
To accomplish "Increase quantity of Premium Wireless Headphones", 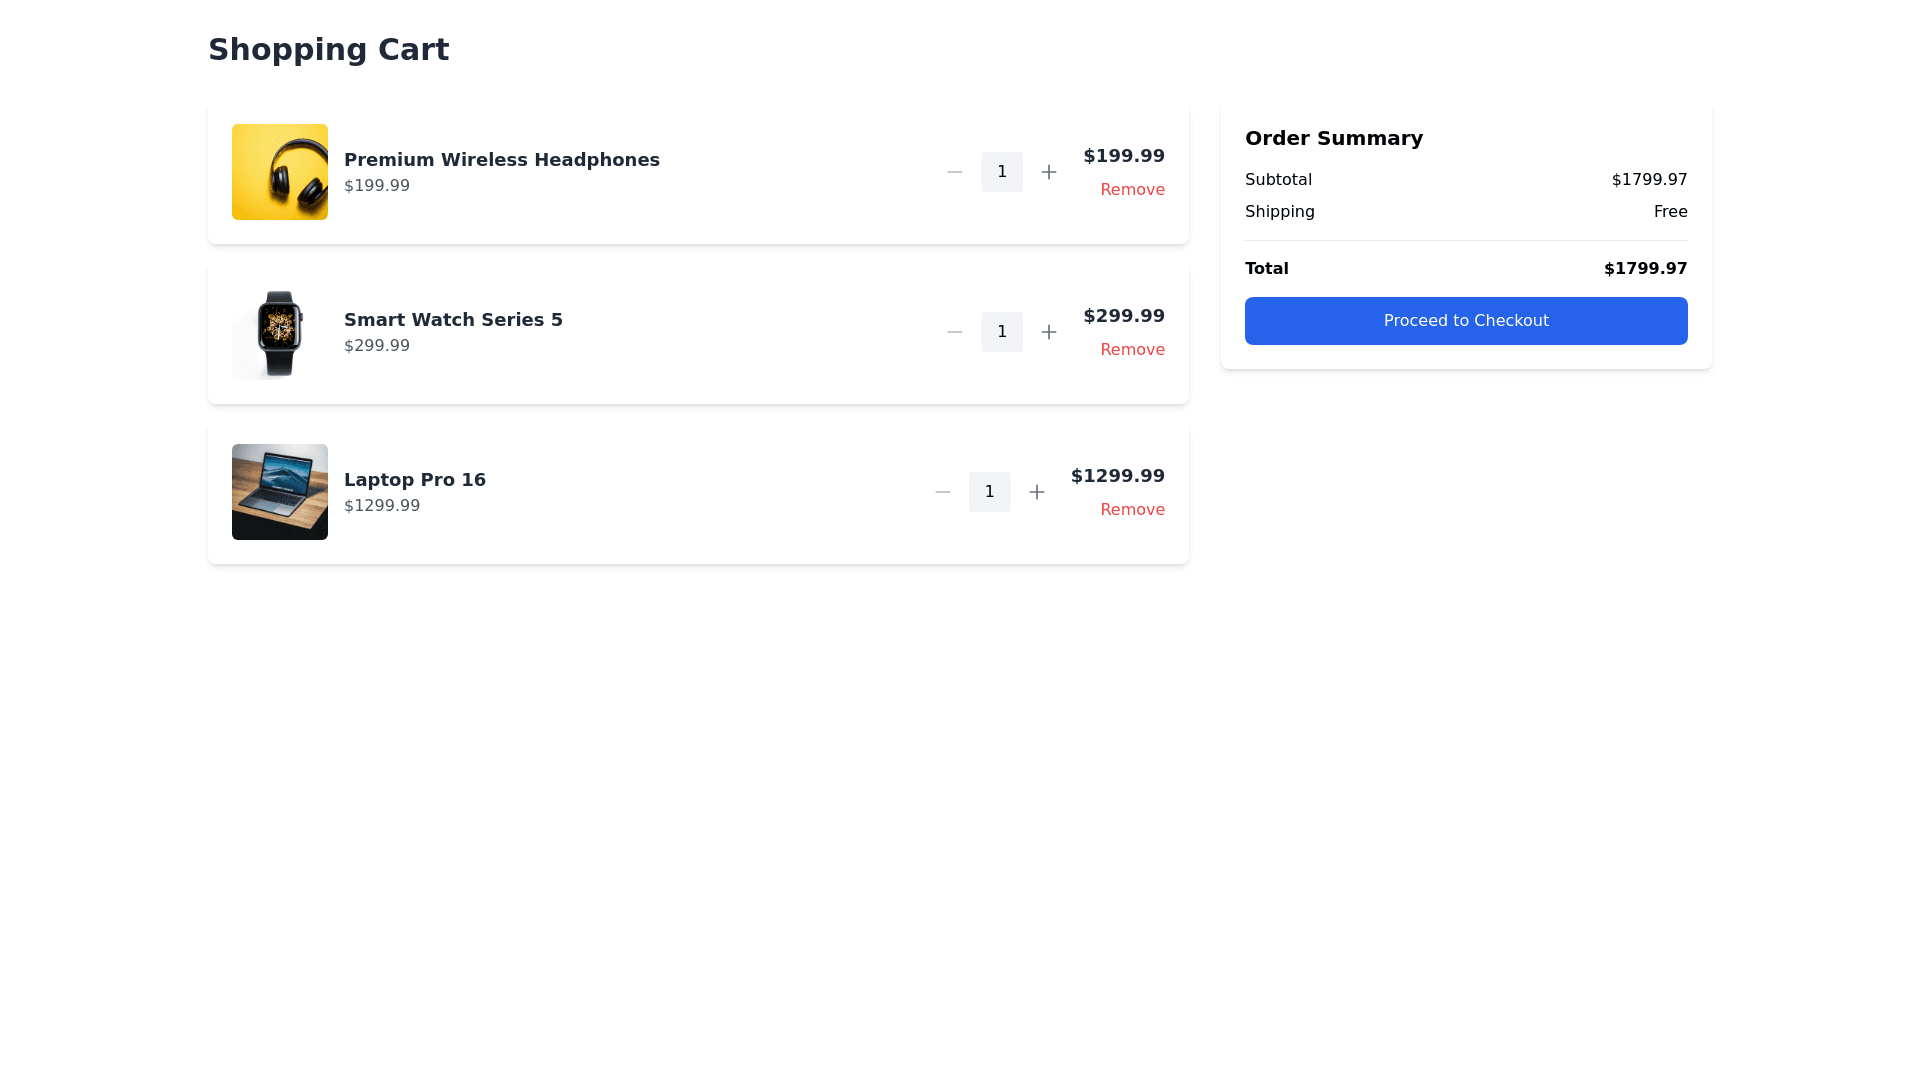I will (1048, 172).
